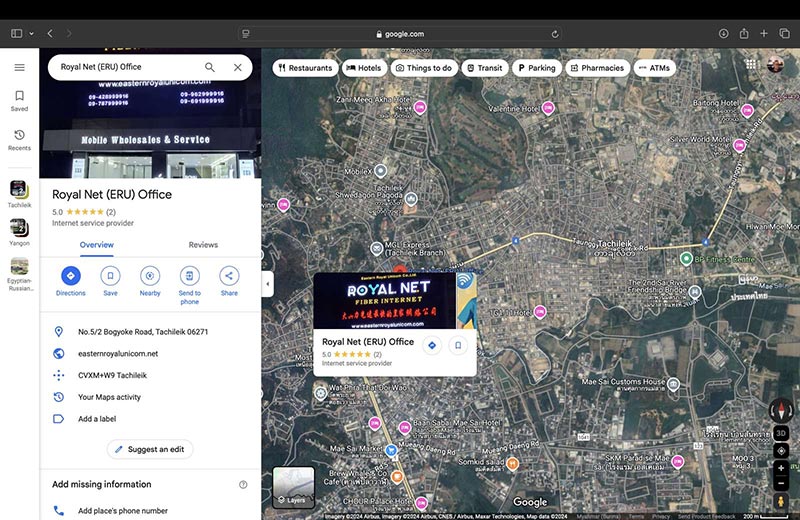Open Safari share button
Screen dimensions: 800x520
tap(744, 34)
